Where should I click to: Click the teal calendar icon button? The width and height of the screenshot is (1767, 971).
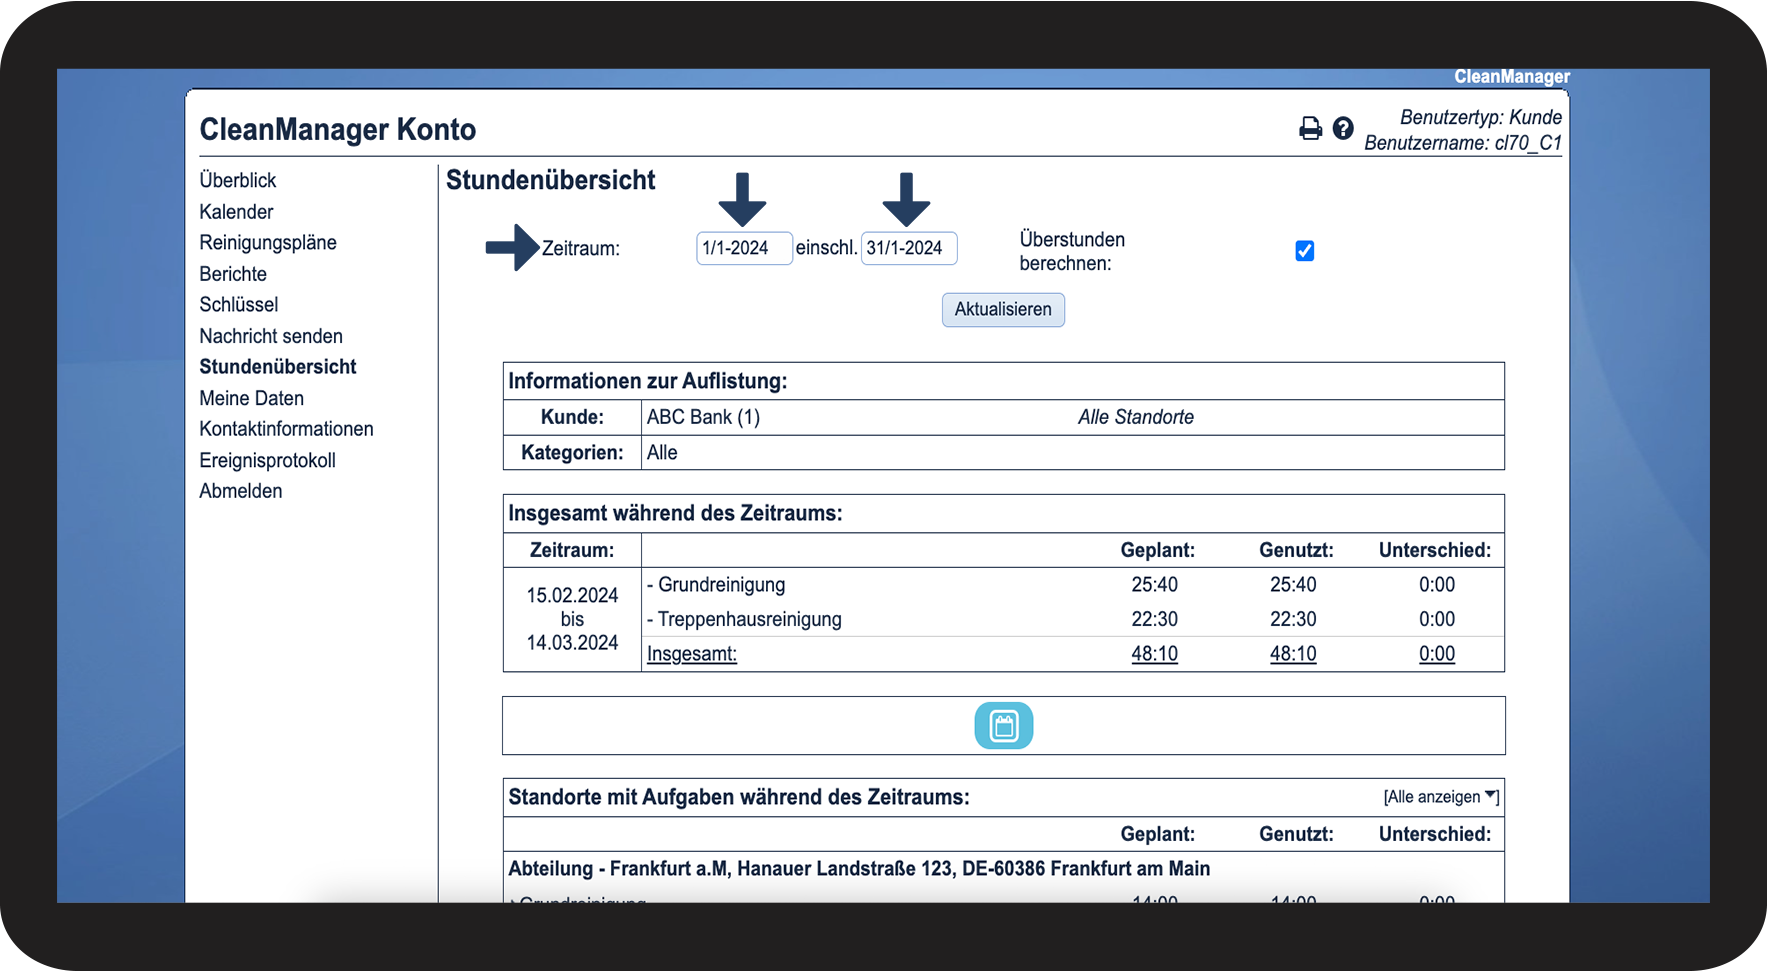(1004, 726)
